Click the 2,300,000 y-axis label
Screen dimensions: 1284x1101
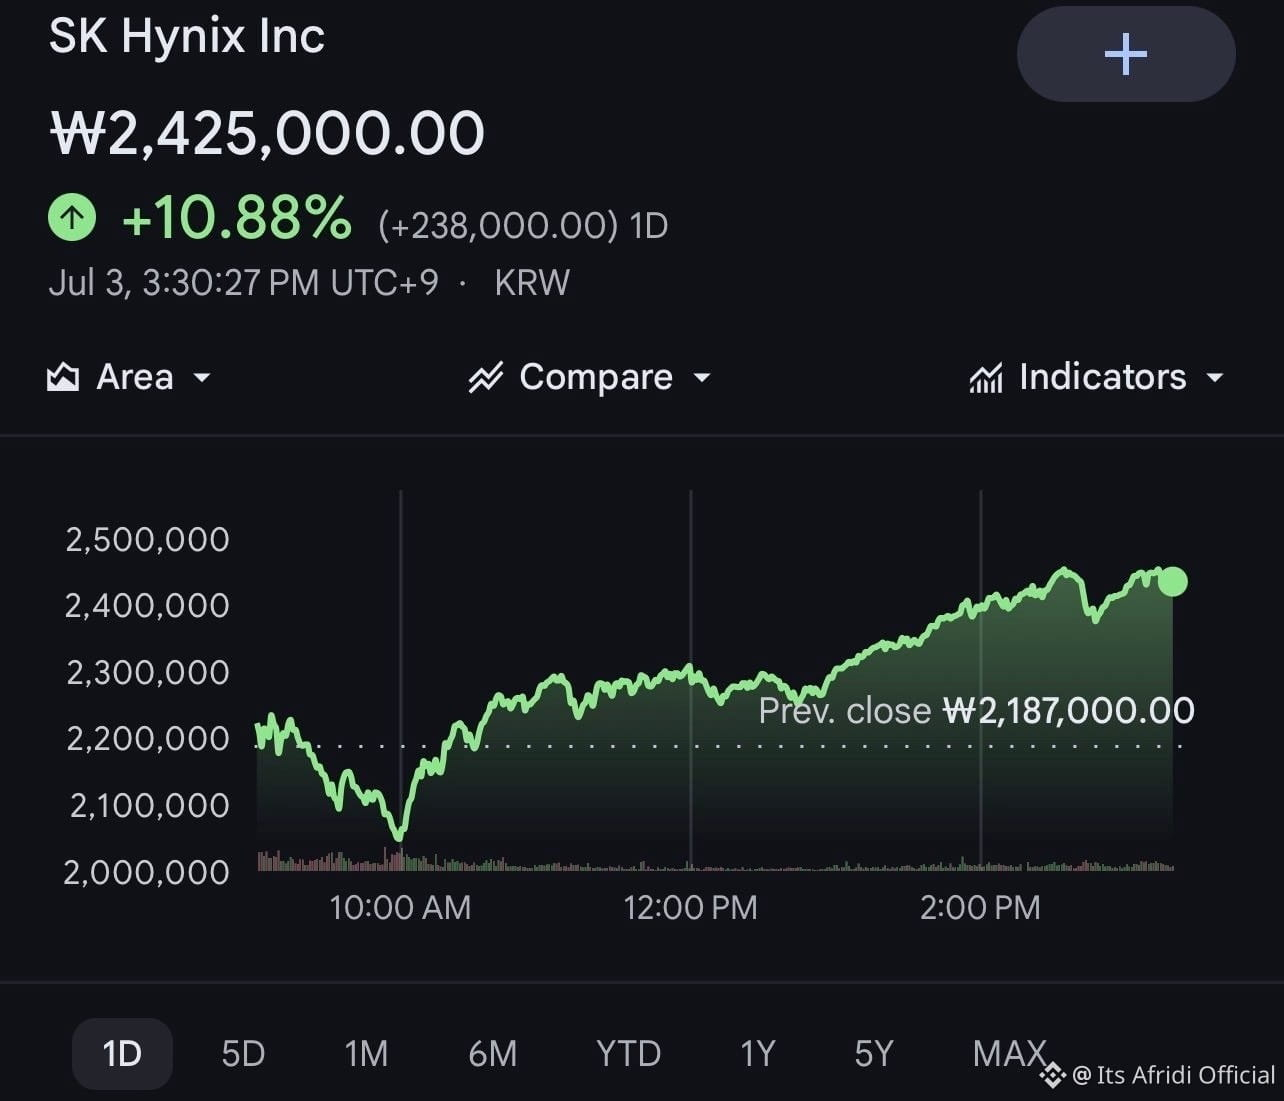click(x=147, y=672)
